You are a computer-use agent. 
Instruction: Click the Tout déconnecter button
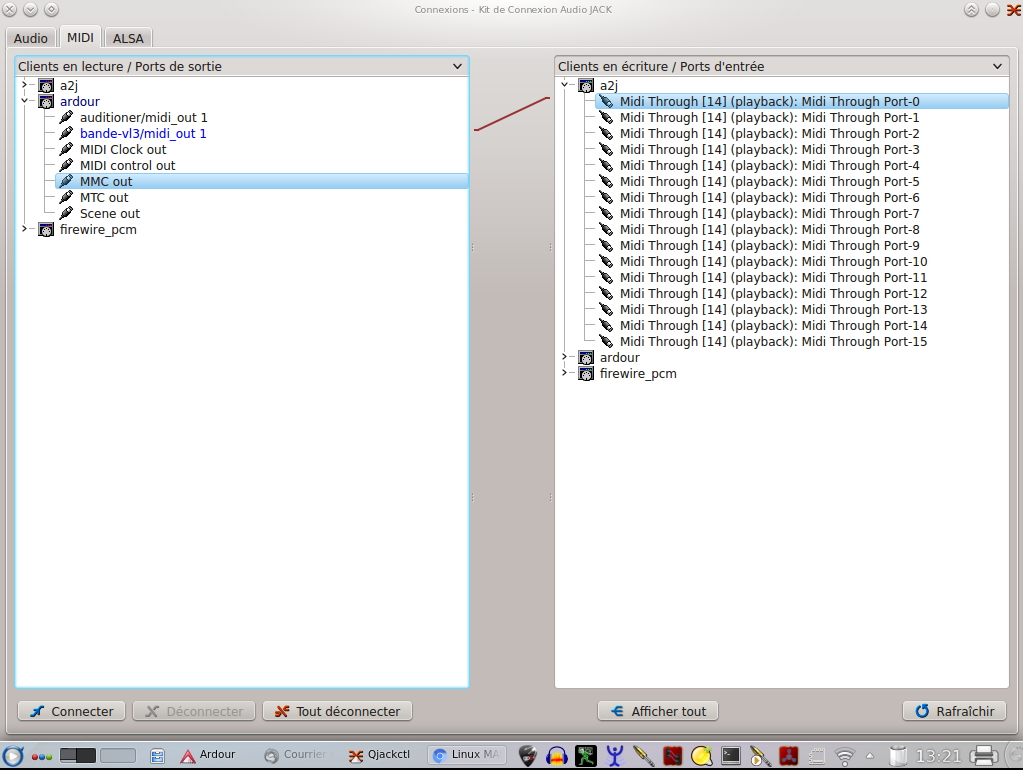(x=337, y=711)
